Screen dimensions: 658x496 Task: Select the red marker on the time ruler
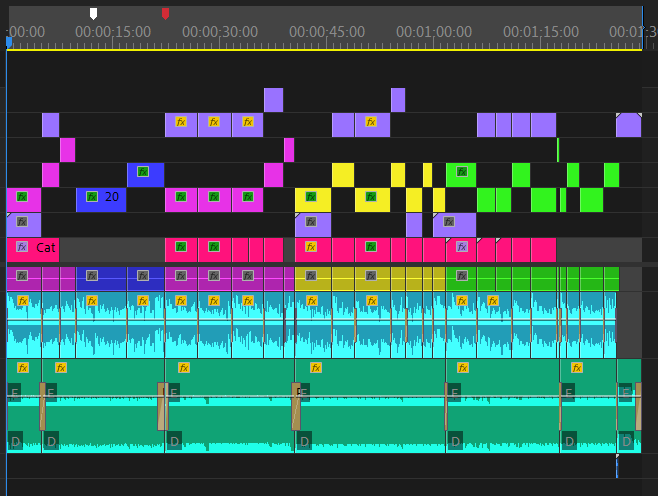click(x=166, y=14)
